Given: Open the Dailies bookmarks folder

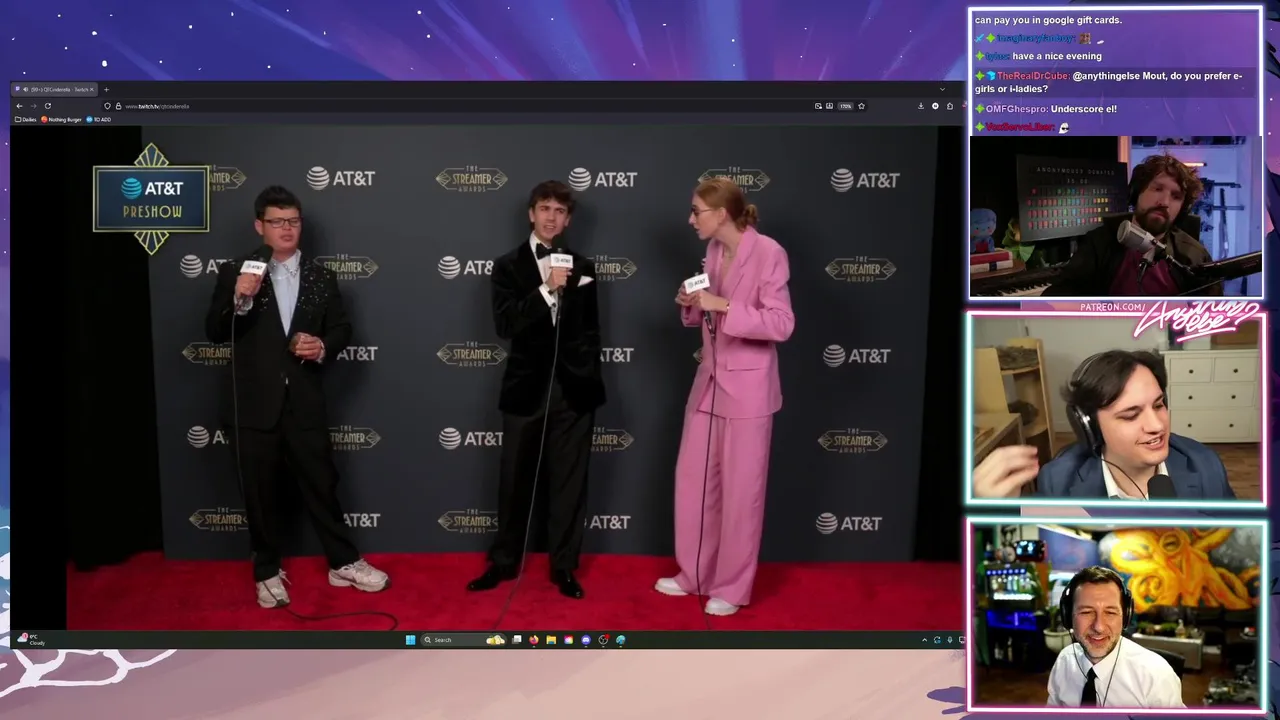Looking at the screenshot, I should pyautogui.click(x=26, y=119).
